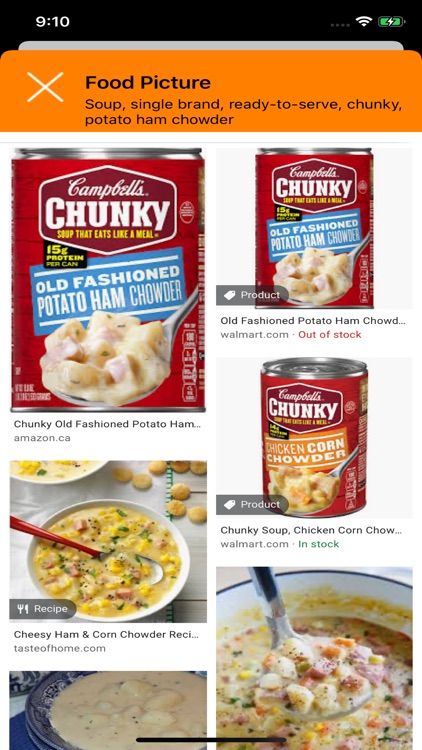The image size is (422, 750).
Task: Open 'Cheesy Ham & Corn Chowder Reci...' title
Action: click(106, 635)
